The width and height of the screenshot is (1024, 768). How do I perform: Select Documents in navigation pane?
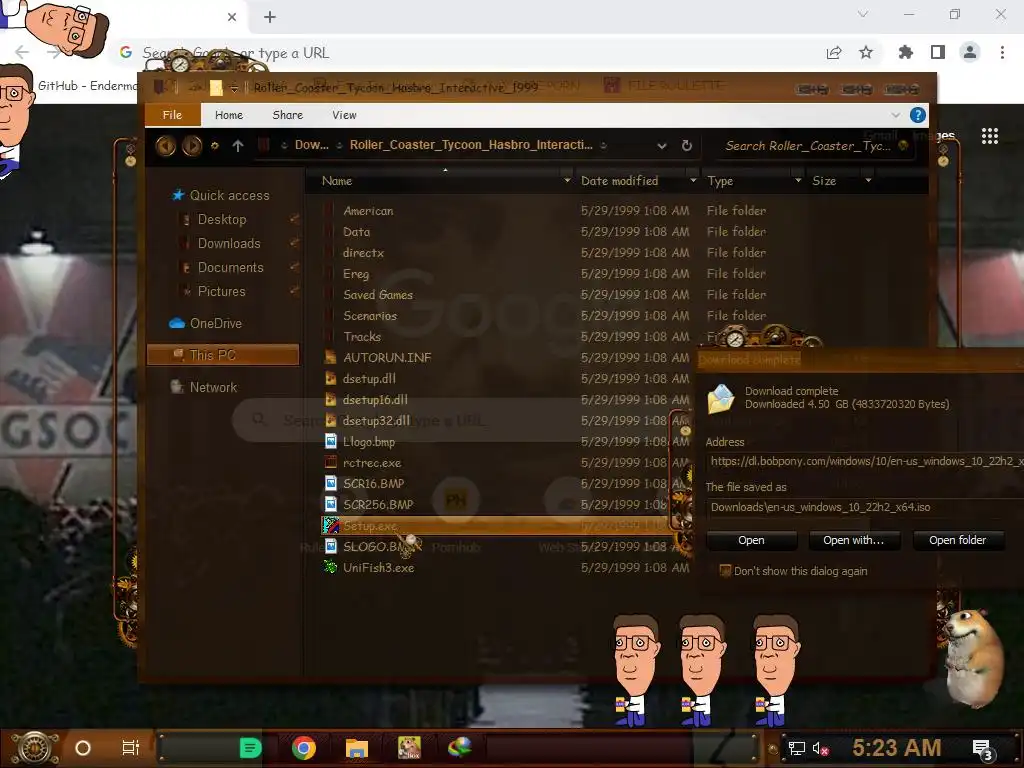[231, 268]
